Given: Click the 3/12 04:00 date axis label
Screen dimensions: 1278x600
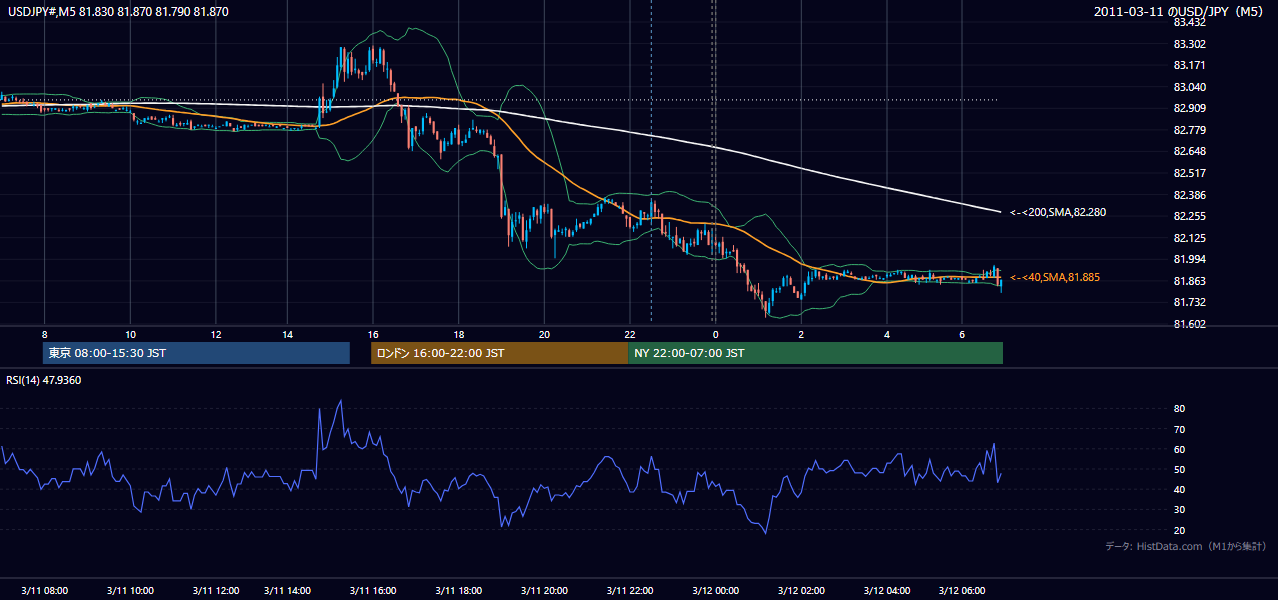Looking at the screenshot, I should [x=888, y=591].
